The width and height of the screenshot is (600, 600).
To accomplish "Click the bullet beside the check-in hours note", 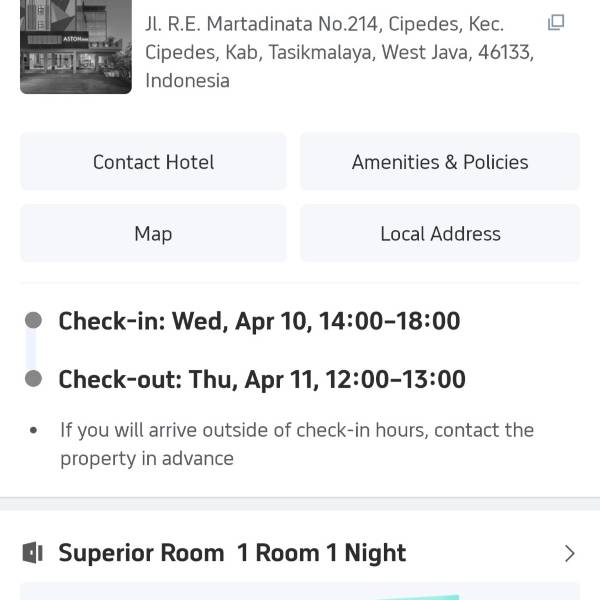I will click(34, 431).
